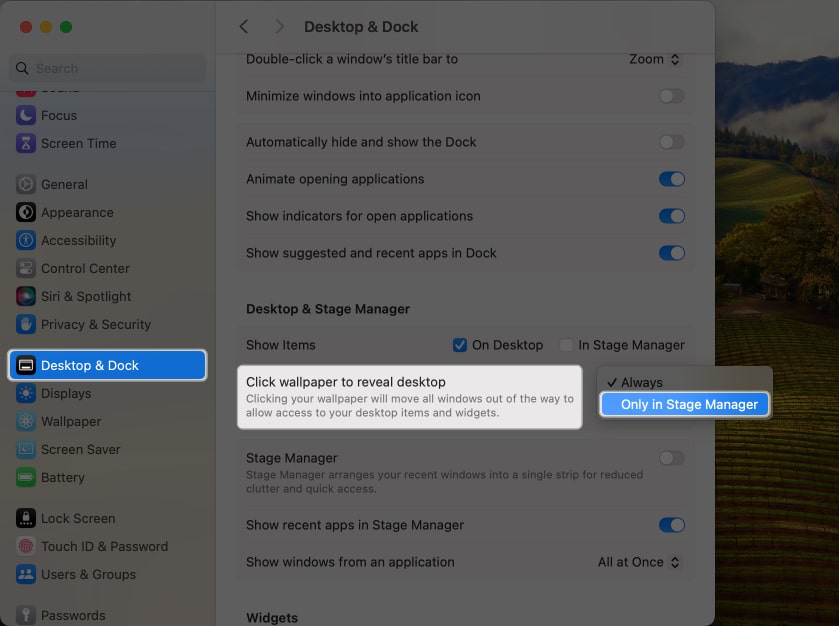Click the General gear icon
This screenshot has height=626, width=839.
point(26,184)
